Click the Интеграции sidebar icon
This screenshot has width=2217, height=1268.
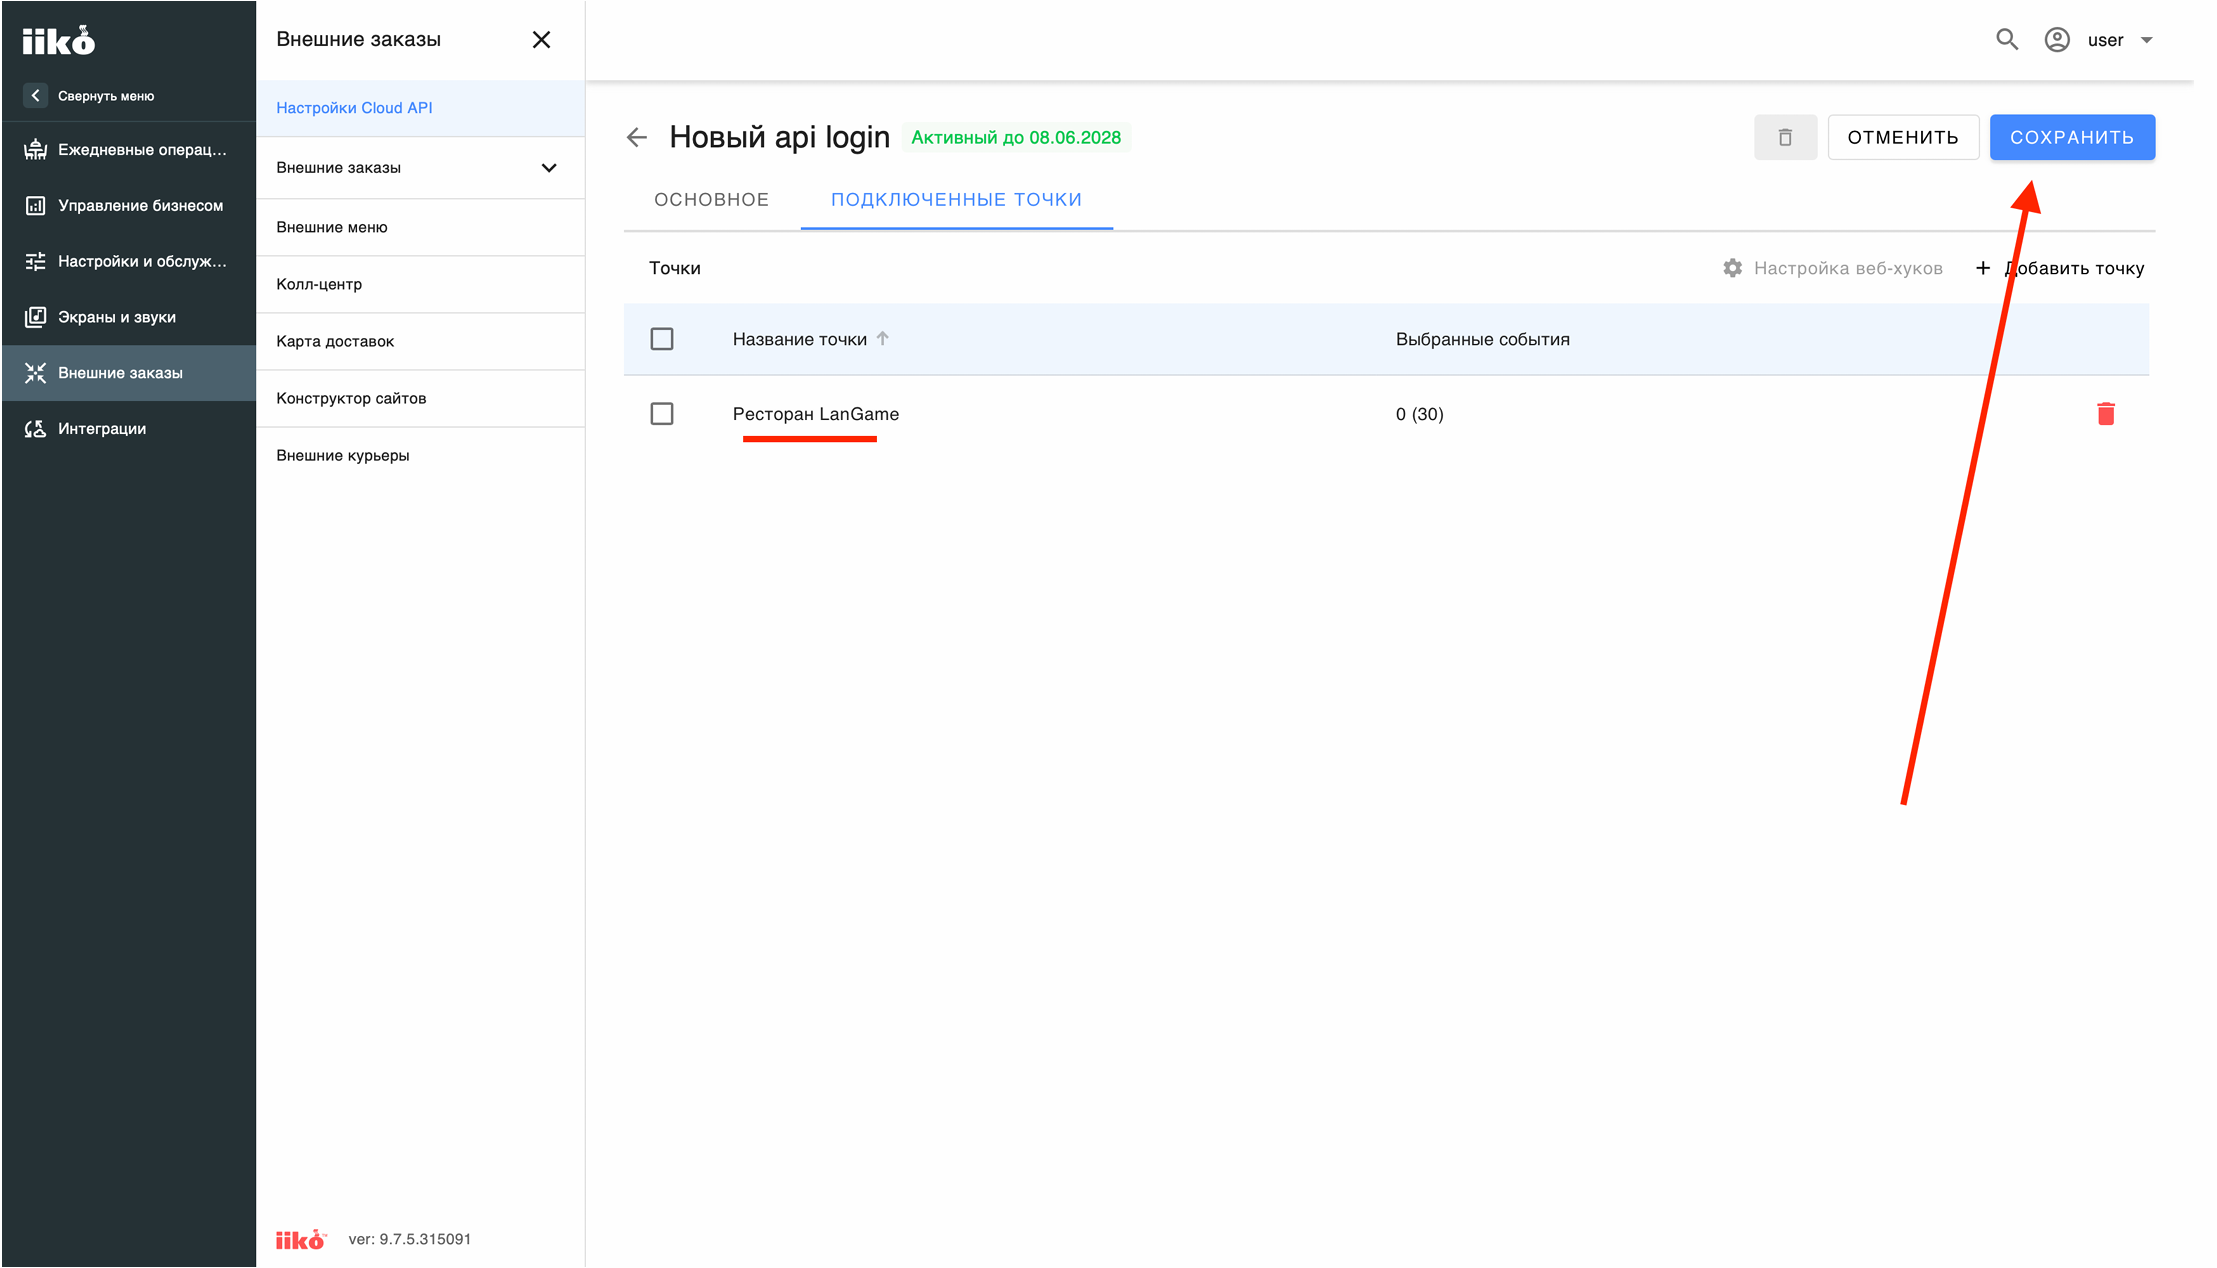(x=35, y=429)
